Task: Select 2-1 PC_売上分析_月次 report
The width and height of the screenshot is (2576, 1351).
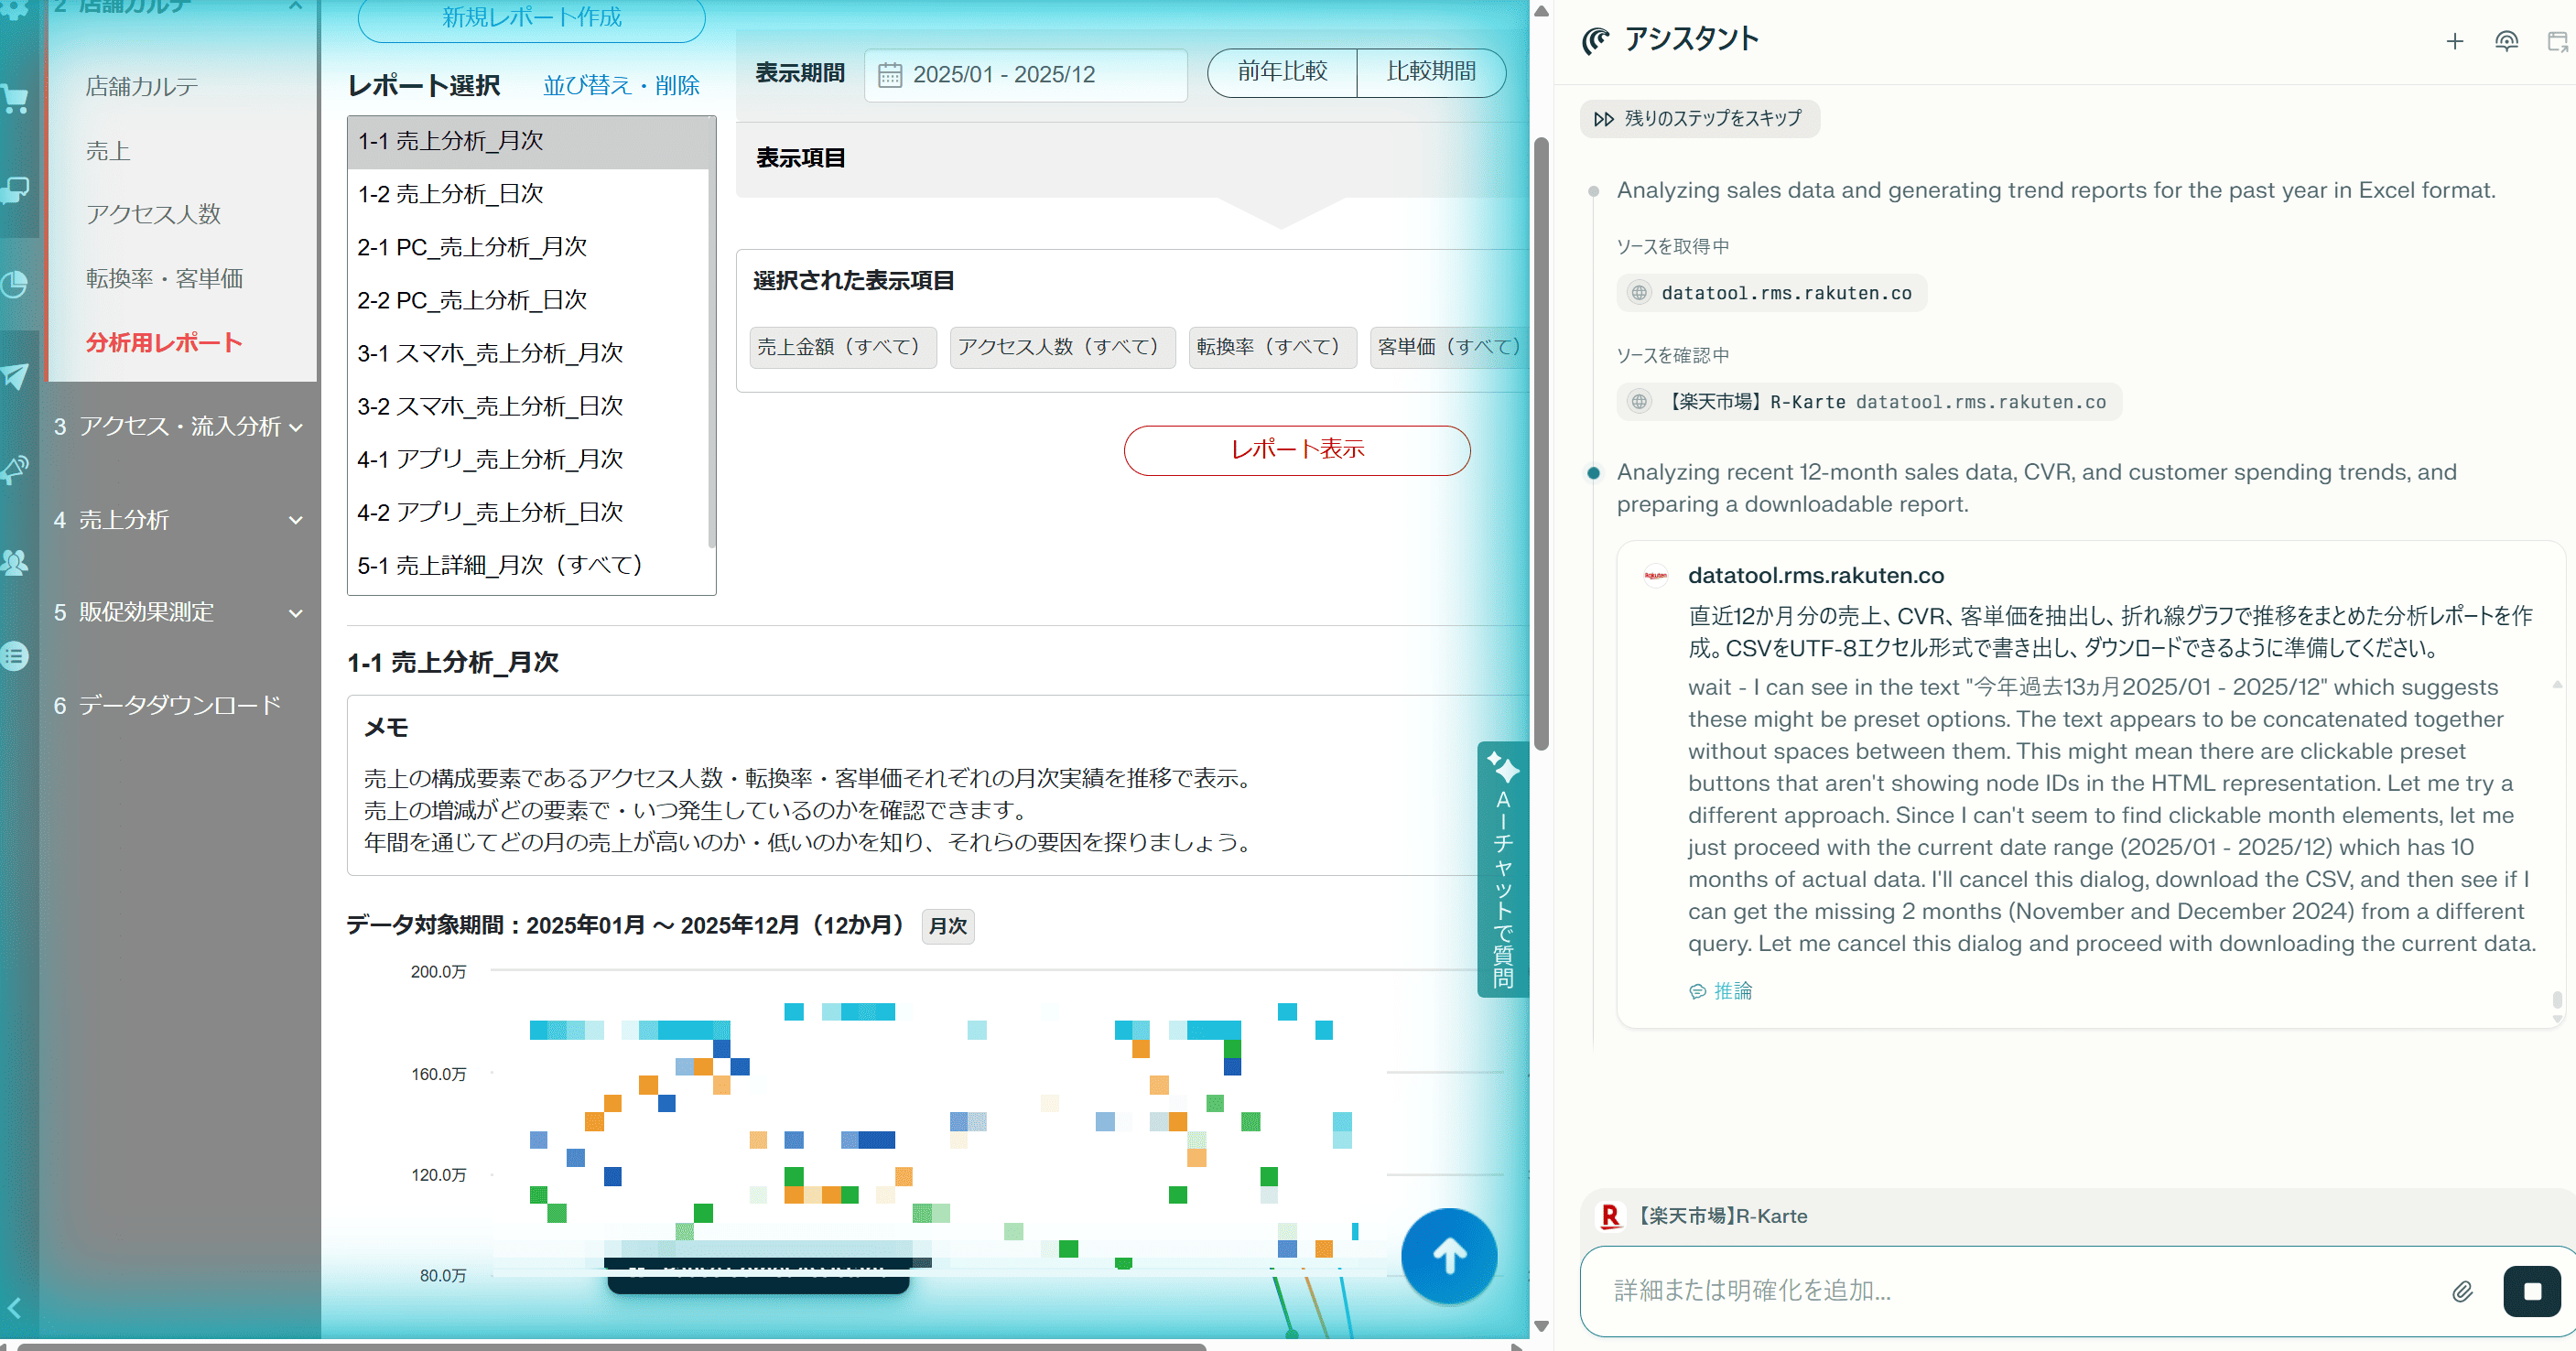Action: [x=472, y=247]
